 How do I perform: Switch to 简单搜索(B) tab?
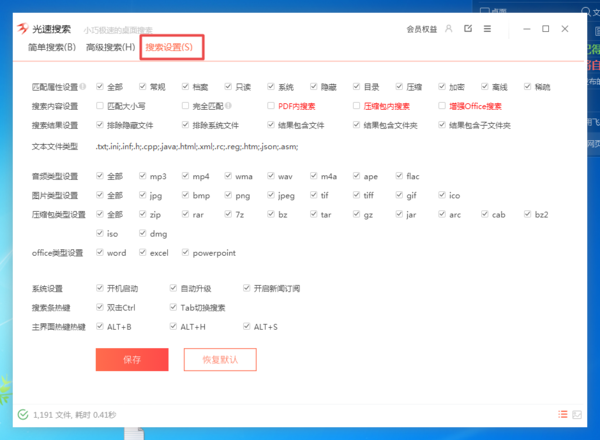(x=52, y=47)
